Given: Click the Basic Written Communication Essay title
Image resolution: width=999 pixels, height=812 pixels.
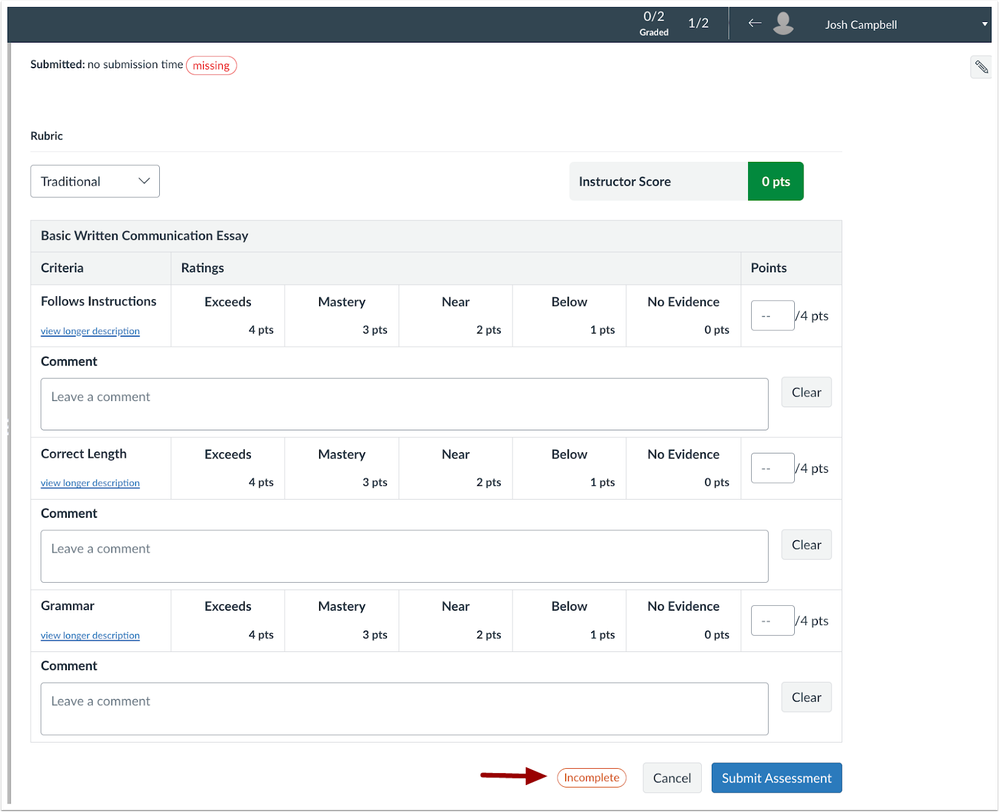Looking at the screenshot, I should pos(145,235).
